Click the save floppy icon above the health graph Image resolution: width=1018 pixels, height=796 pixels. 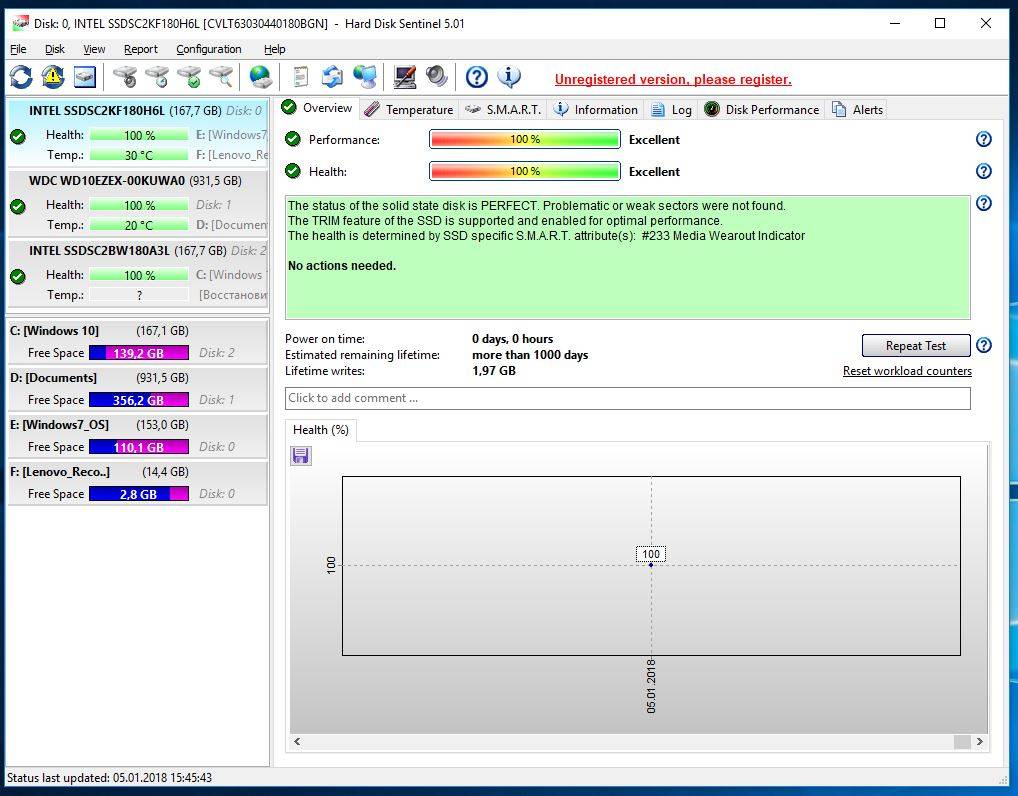click(x=301, y=456)
